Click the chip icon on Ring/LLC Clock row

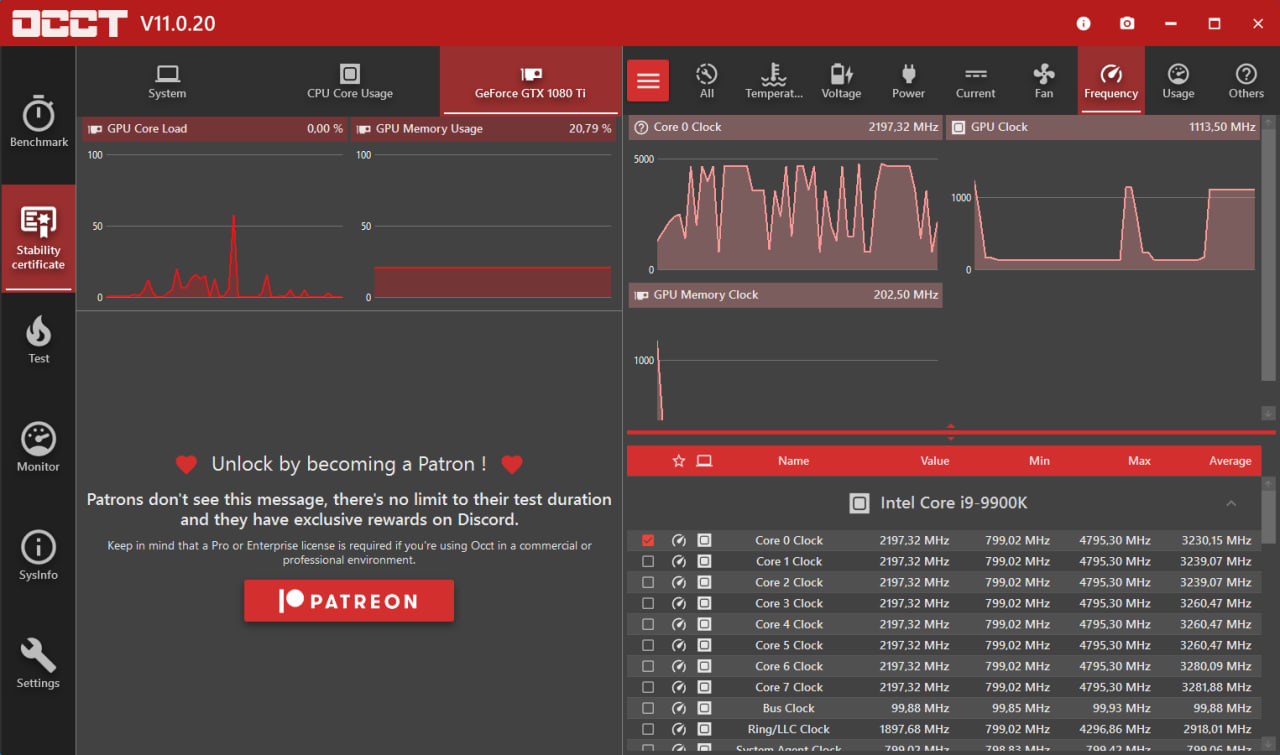(x=704, y=729)
